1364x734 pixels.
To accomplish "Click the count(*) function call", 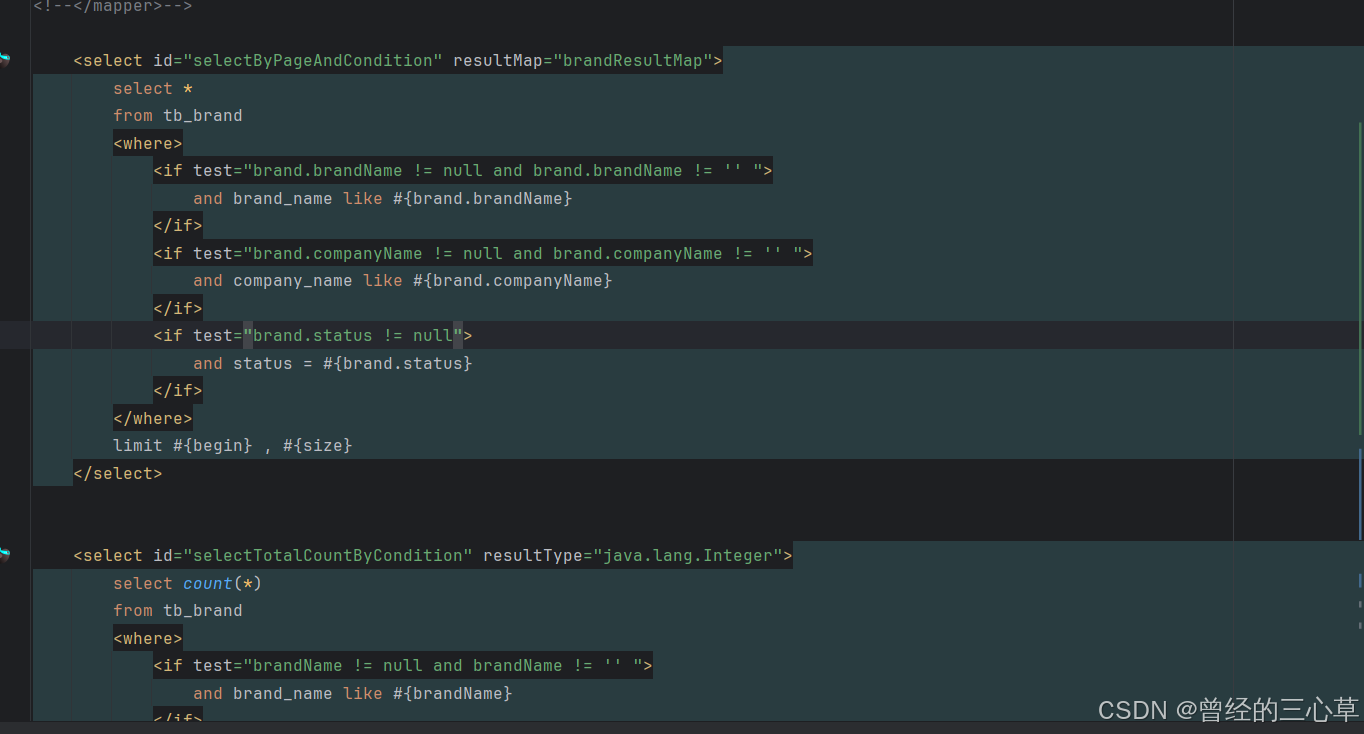I will 222,583.
